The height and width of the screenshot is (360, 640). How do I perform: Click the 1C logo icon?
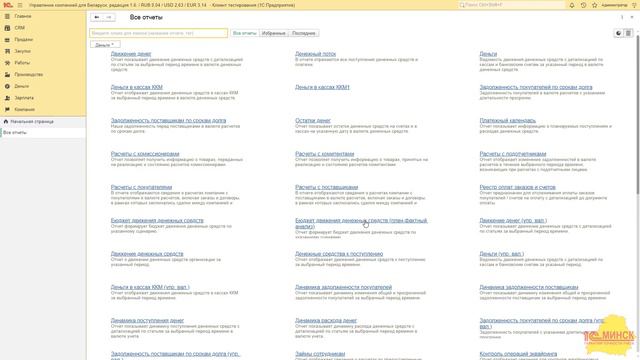[x=8, y=5]
